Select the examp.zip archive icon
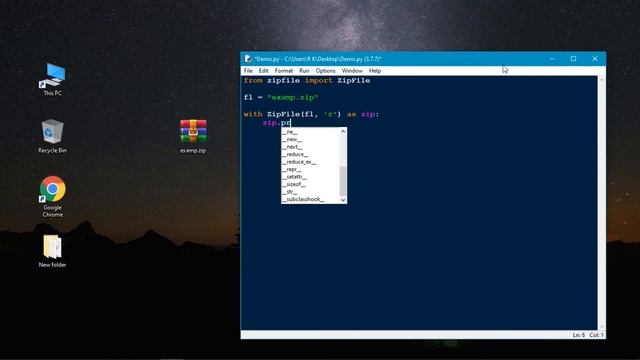This screenshot has height=360, width=640. pos(193,136)
